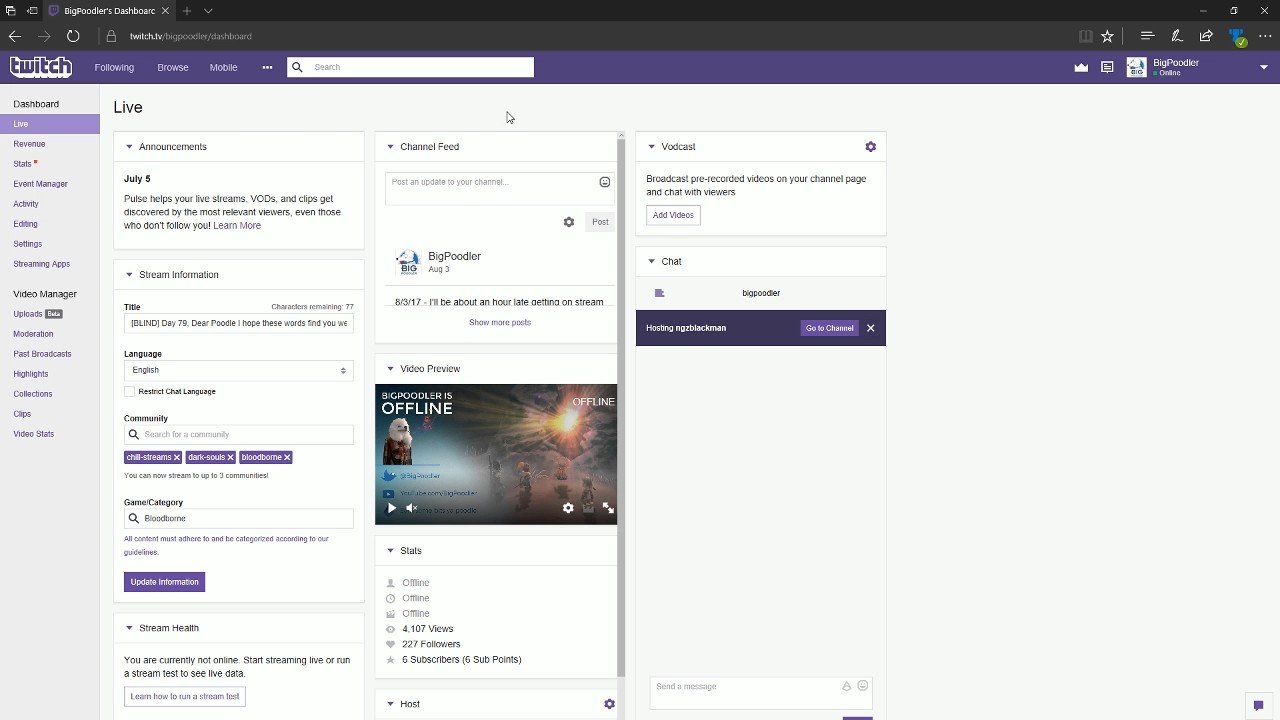Enable Restrict Chat Language checkbox

(x=130, y=391)
